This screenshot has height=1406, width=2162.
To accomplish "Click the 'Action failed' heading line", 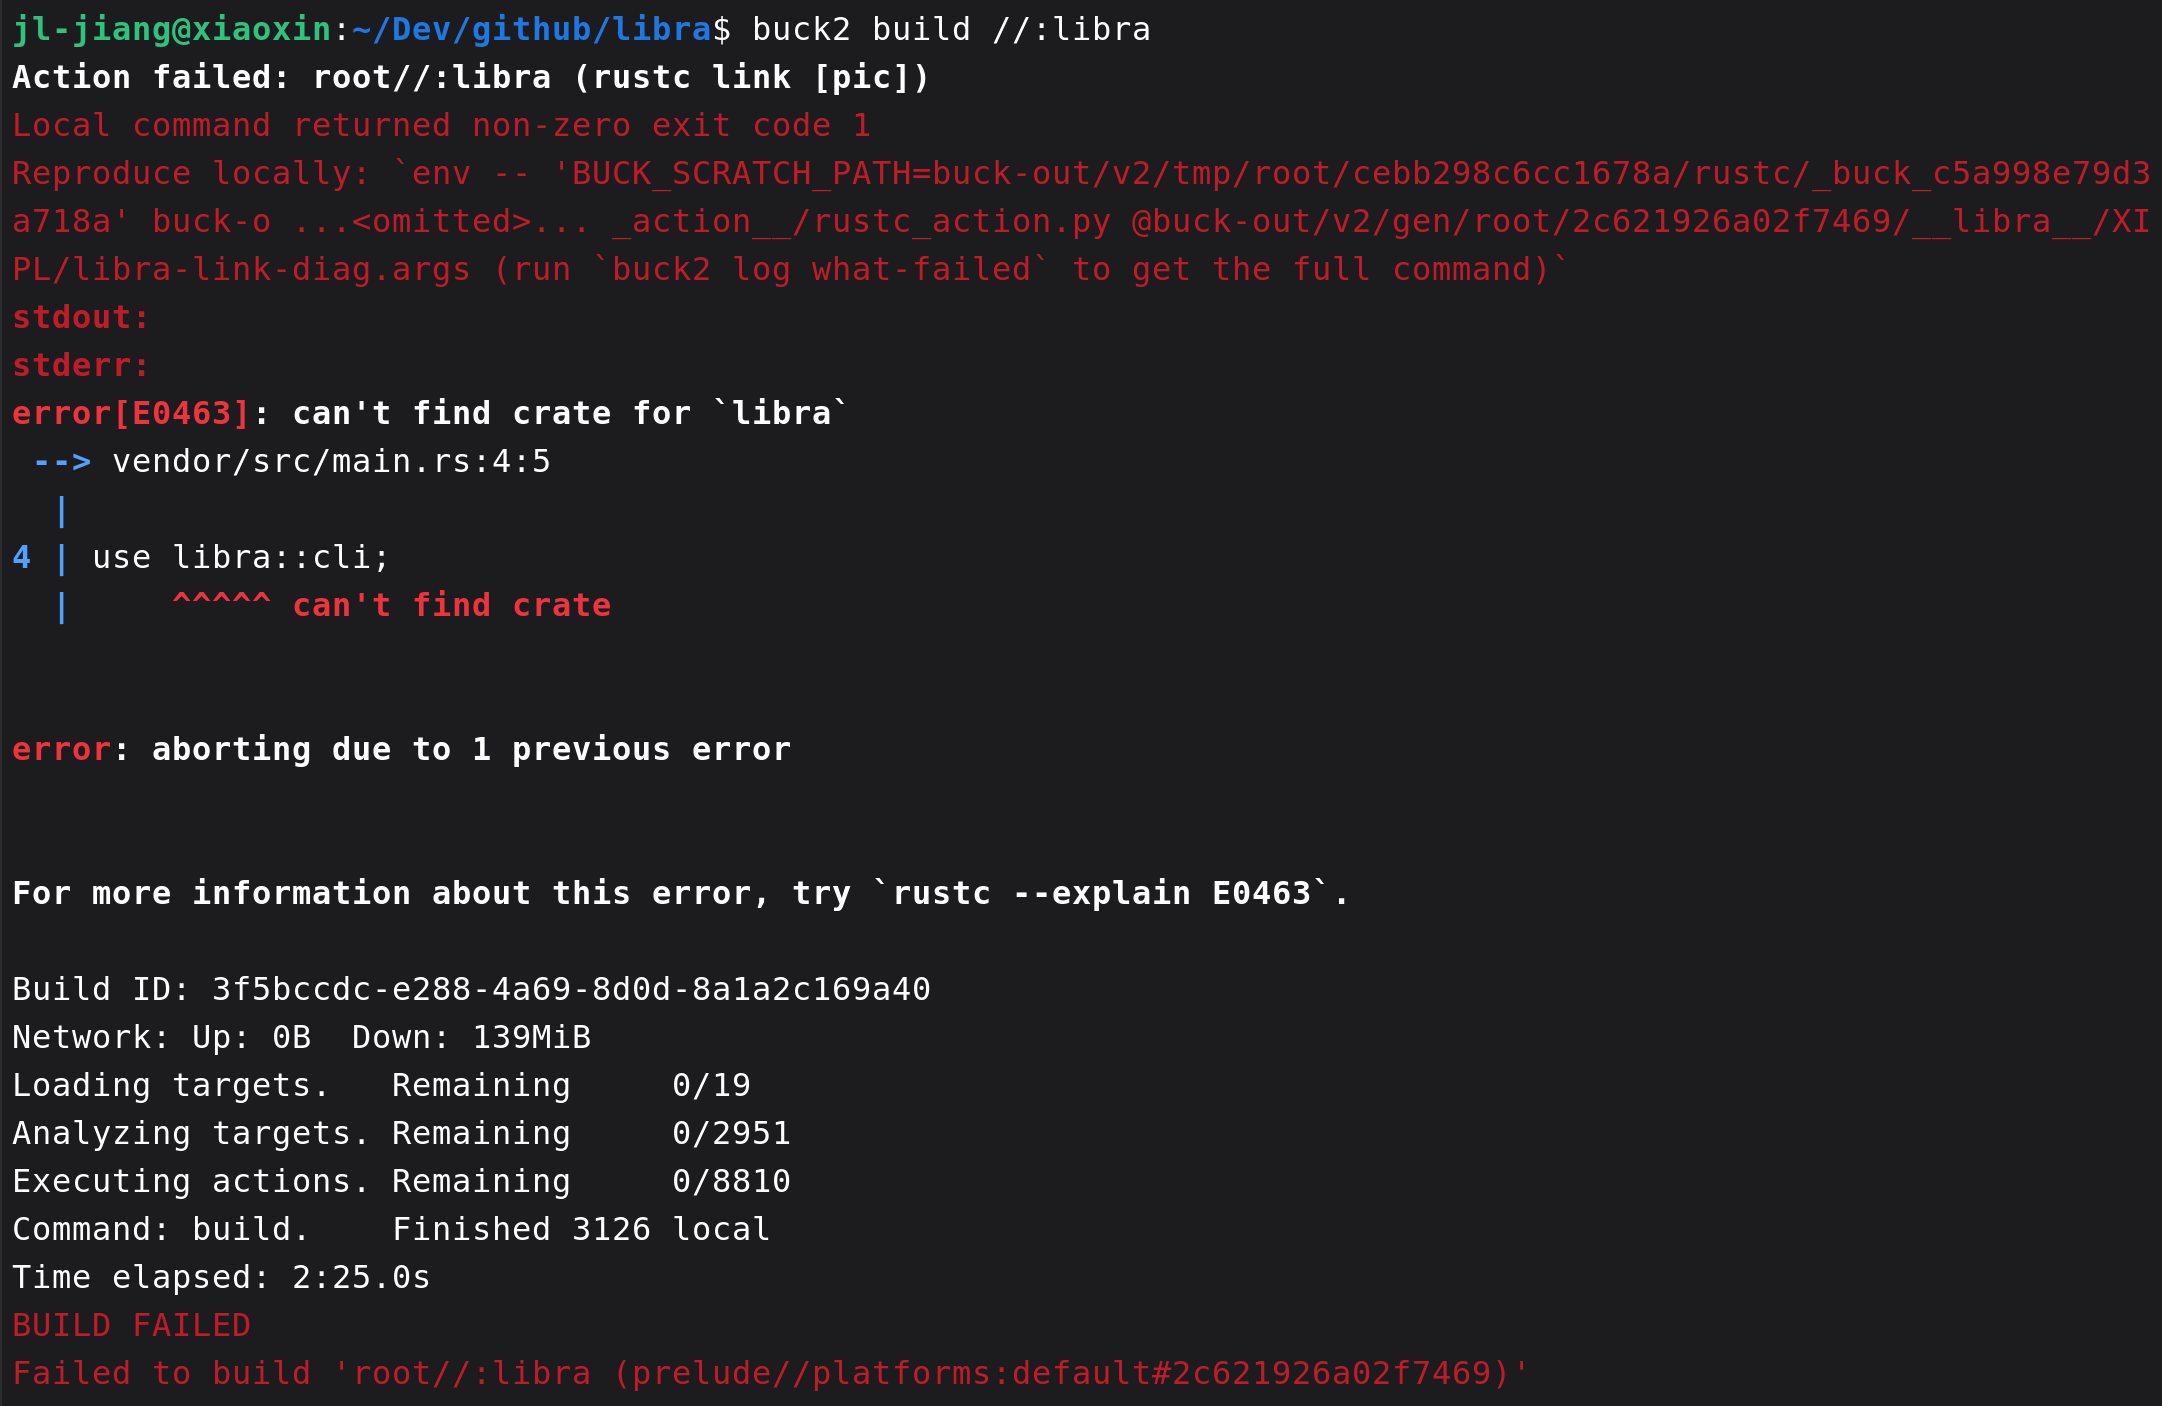I will (470, 78).
